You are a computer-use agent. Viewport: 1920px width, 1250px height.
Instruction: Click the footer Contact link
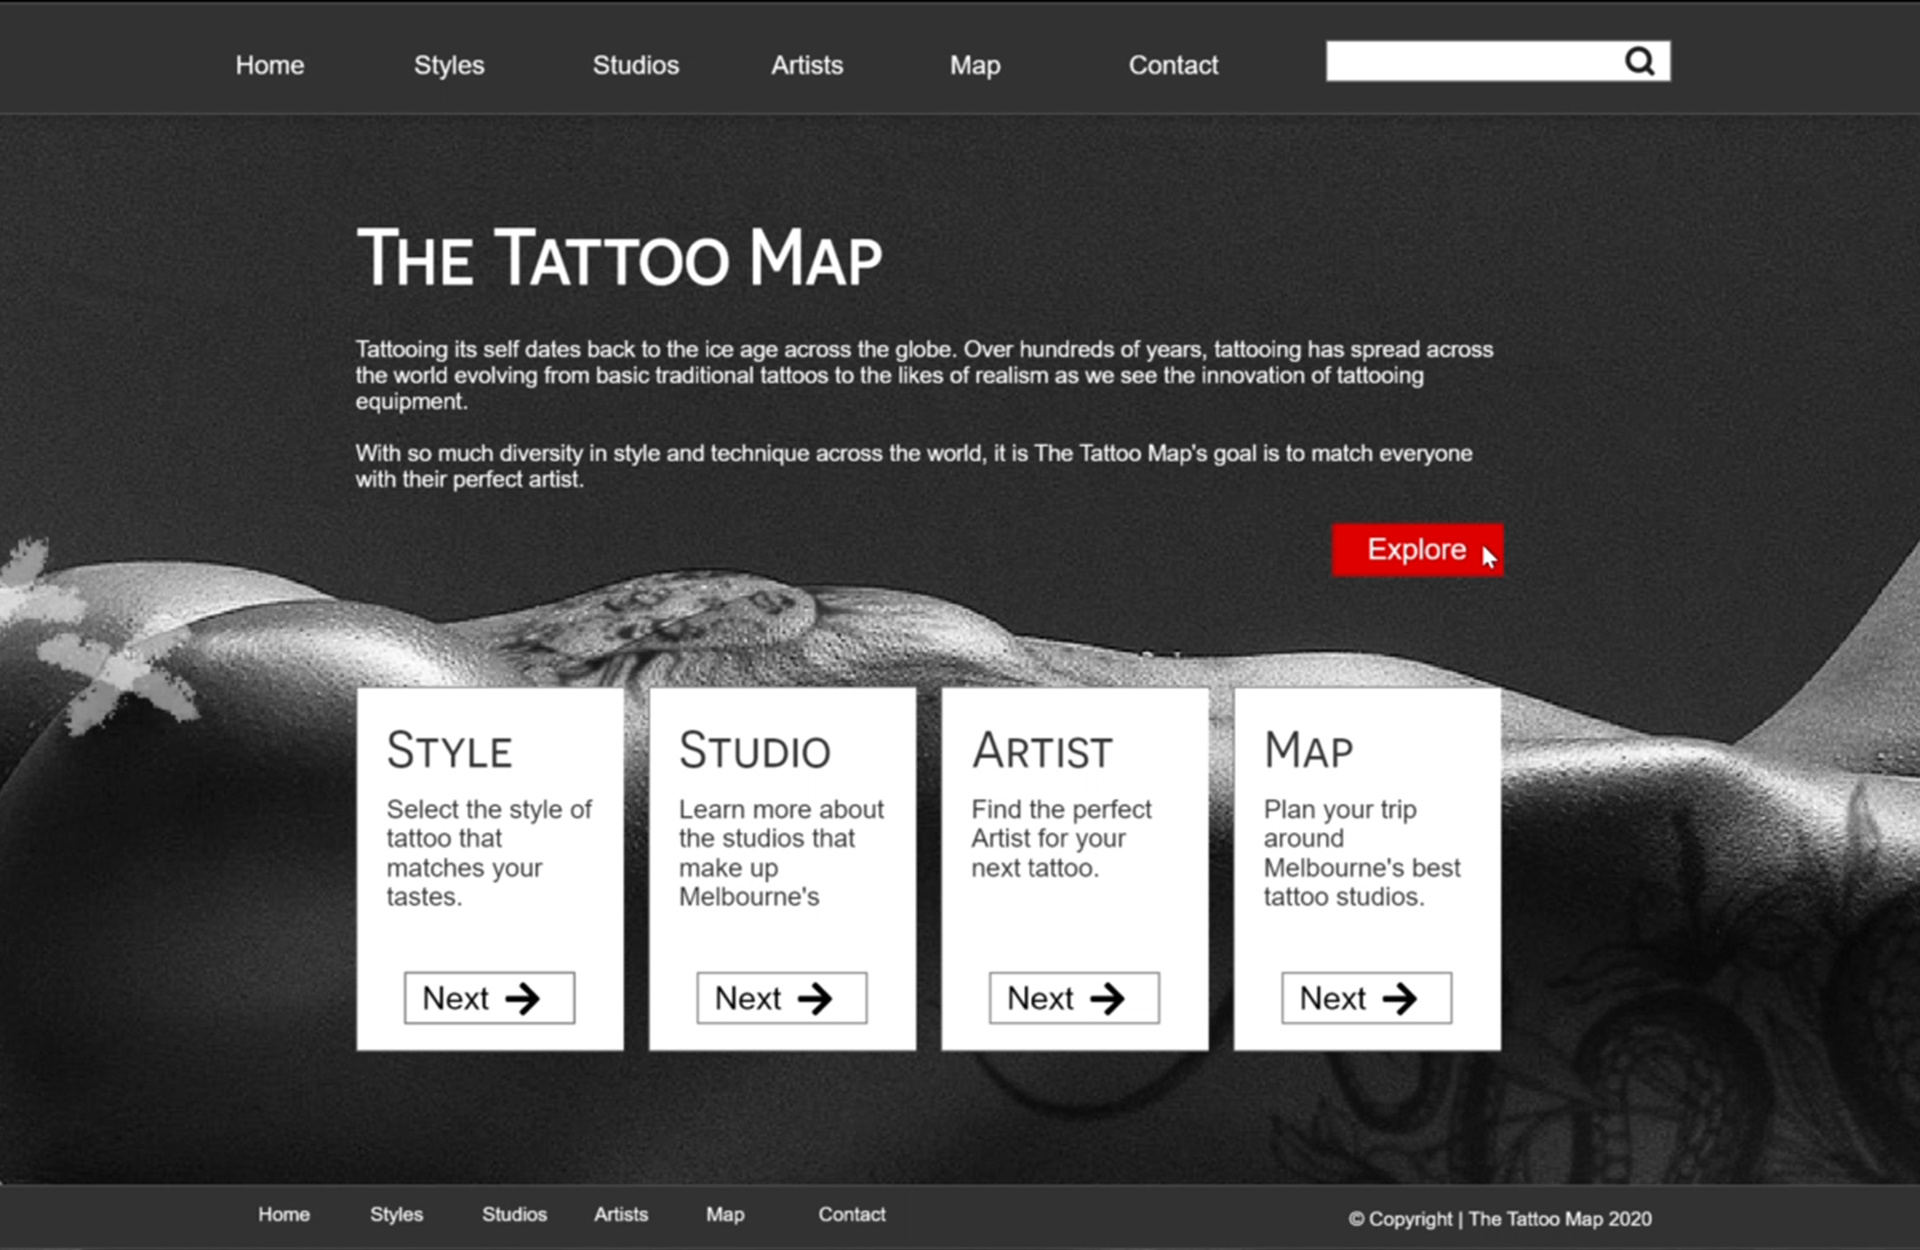point(852,1214)
